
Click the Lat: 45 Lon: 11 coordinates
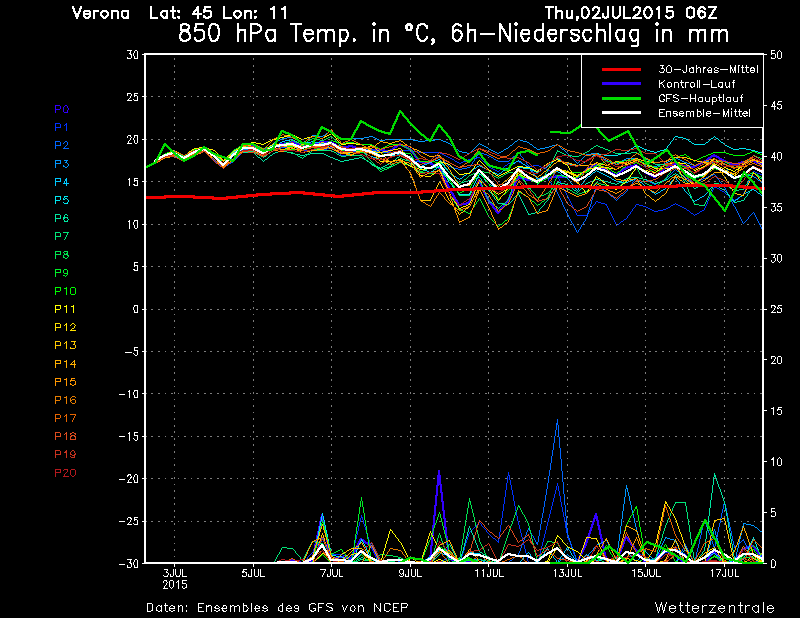[218, 13]
